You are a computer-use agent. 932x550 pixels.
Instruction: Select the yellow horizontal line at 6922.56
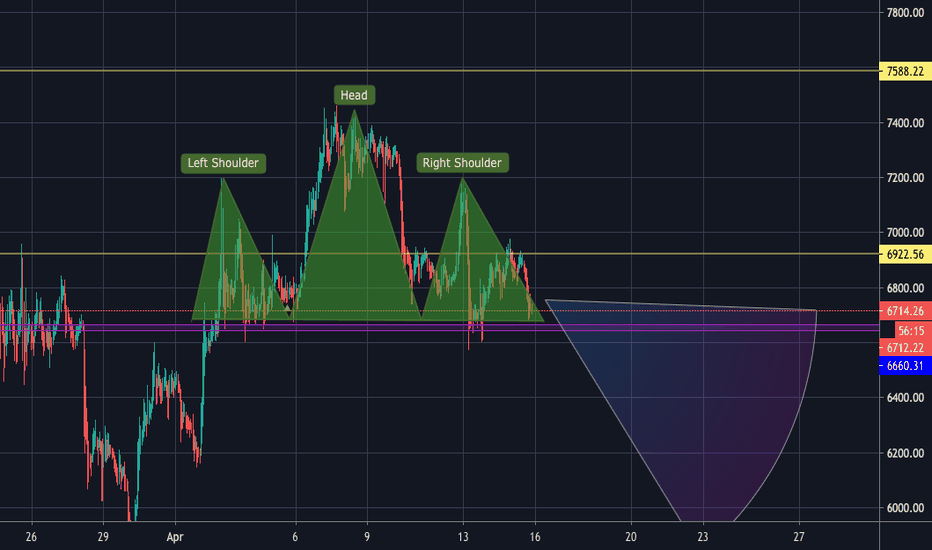click(x=439, y=254)
